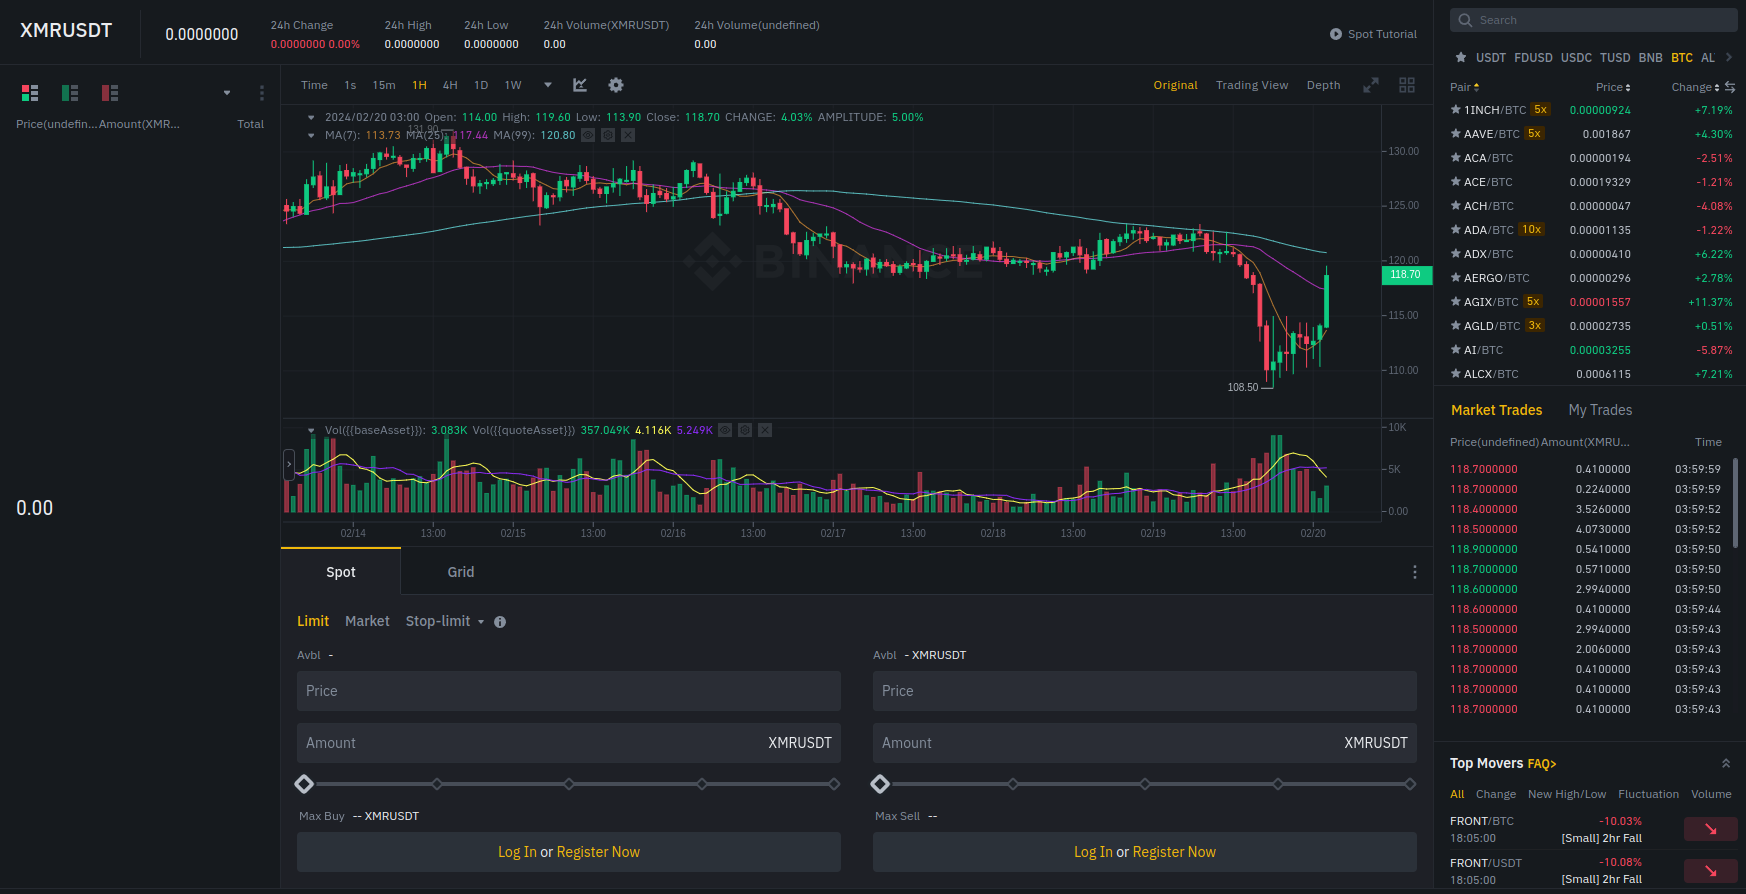Screen dimensions: 1746x894
Task: Open chart settings gear icon
Action: coord(616,85)
